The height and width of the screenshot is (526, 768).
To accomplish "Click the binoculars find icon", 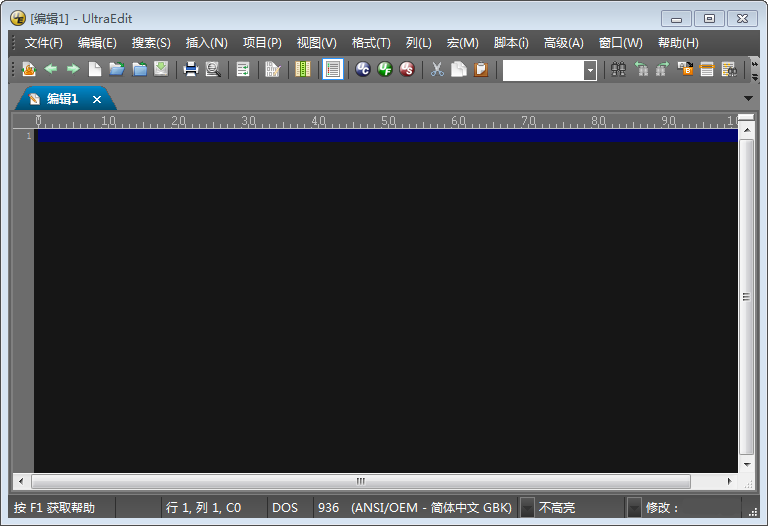I will click(619, 69).
